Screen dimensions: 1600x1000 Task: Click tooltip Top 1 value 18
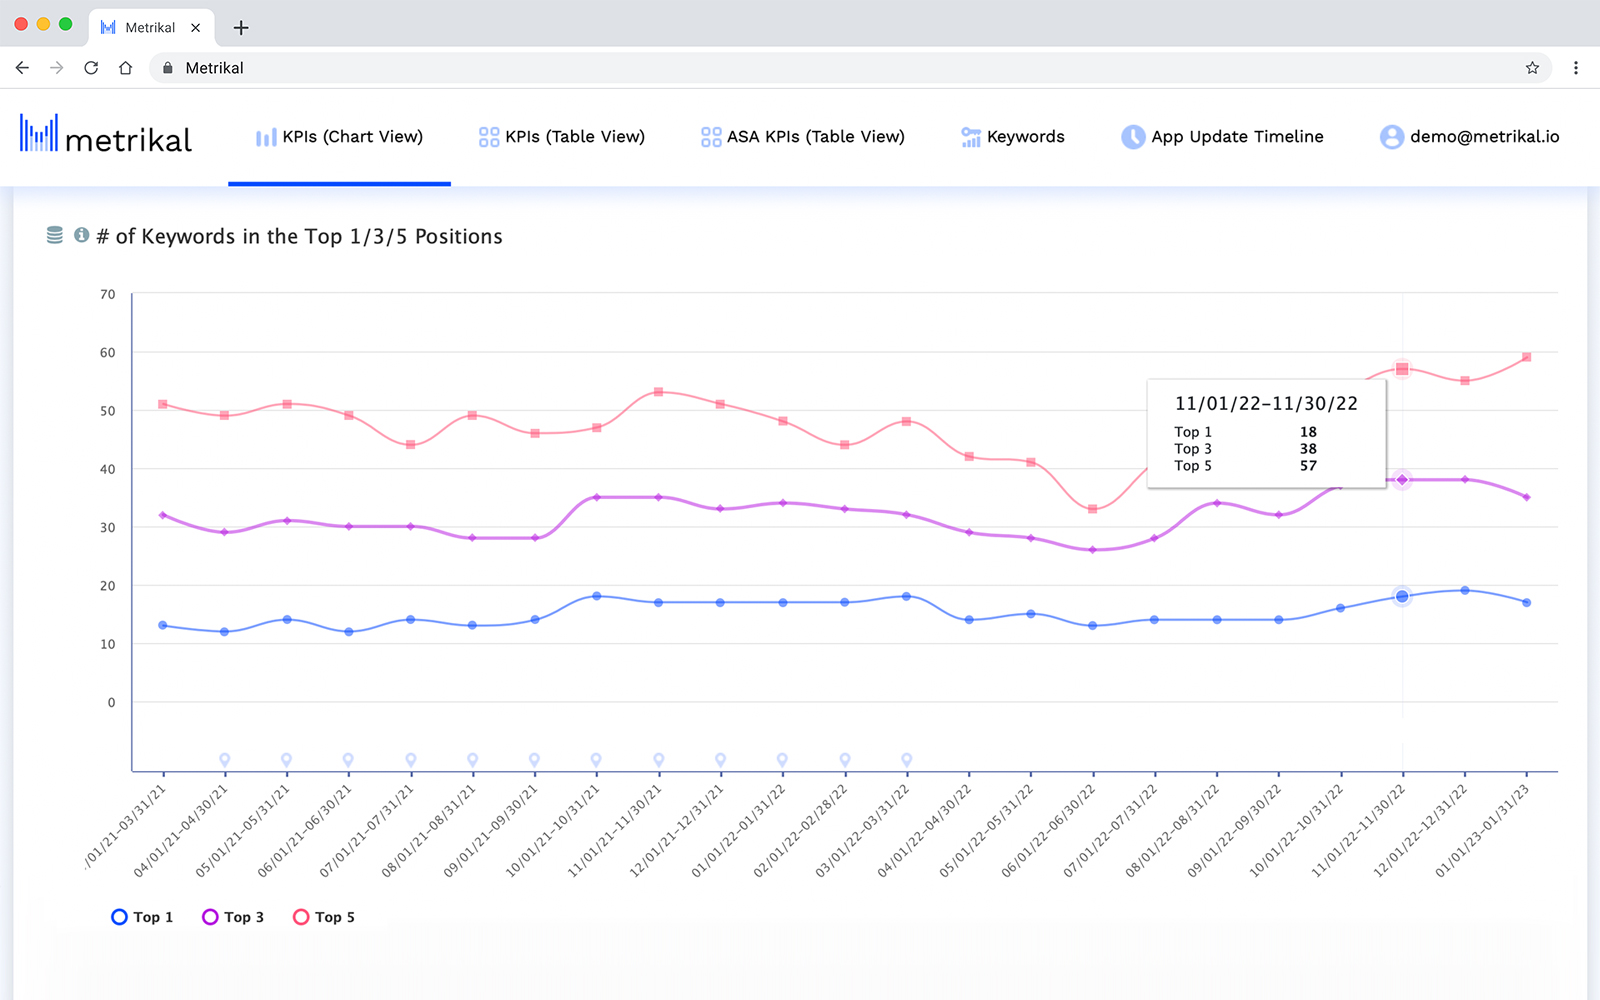(x=1308, y=432)
